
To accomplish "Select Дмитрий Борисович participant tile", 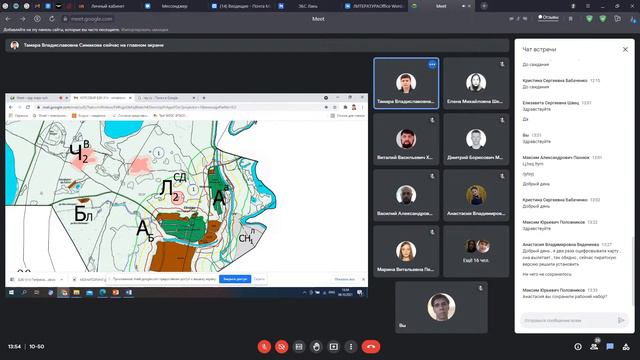I will click(x=476, y=139).
